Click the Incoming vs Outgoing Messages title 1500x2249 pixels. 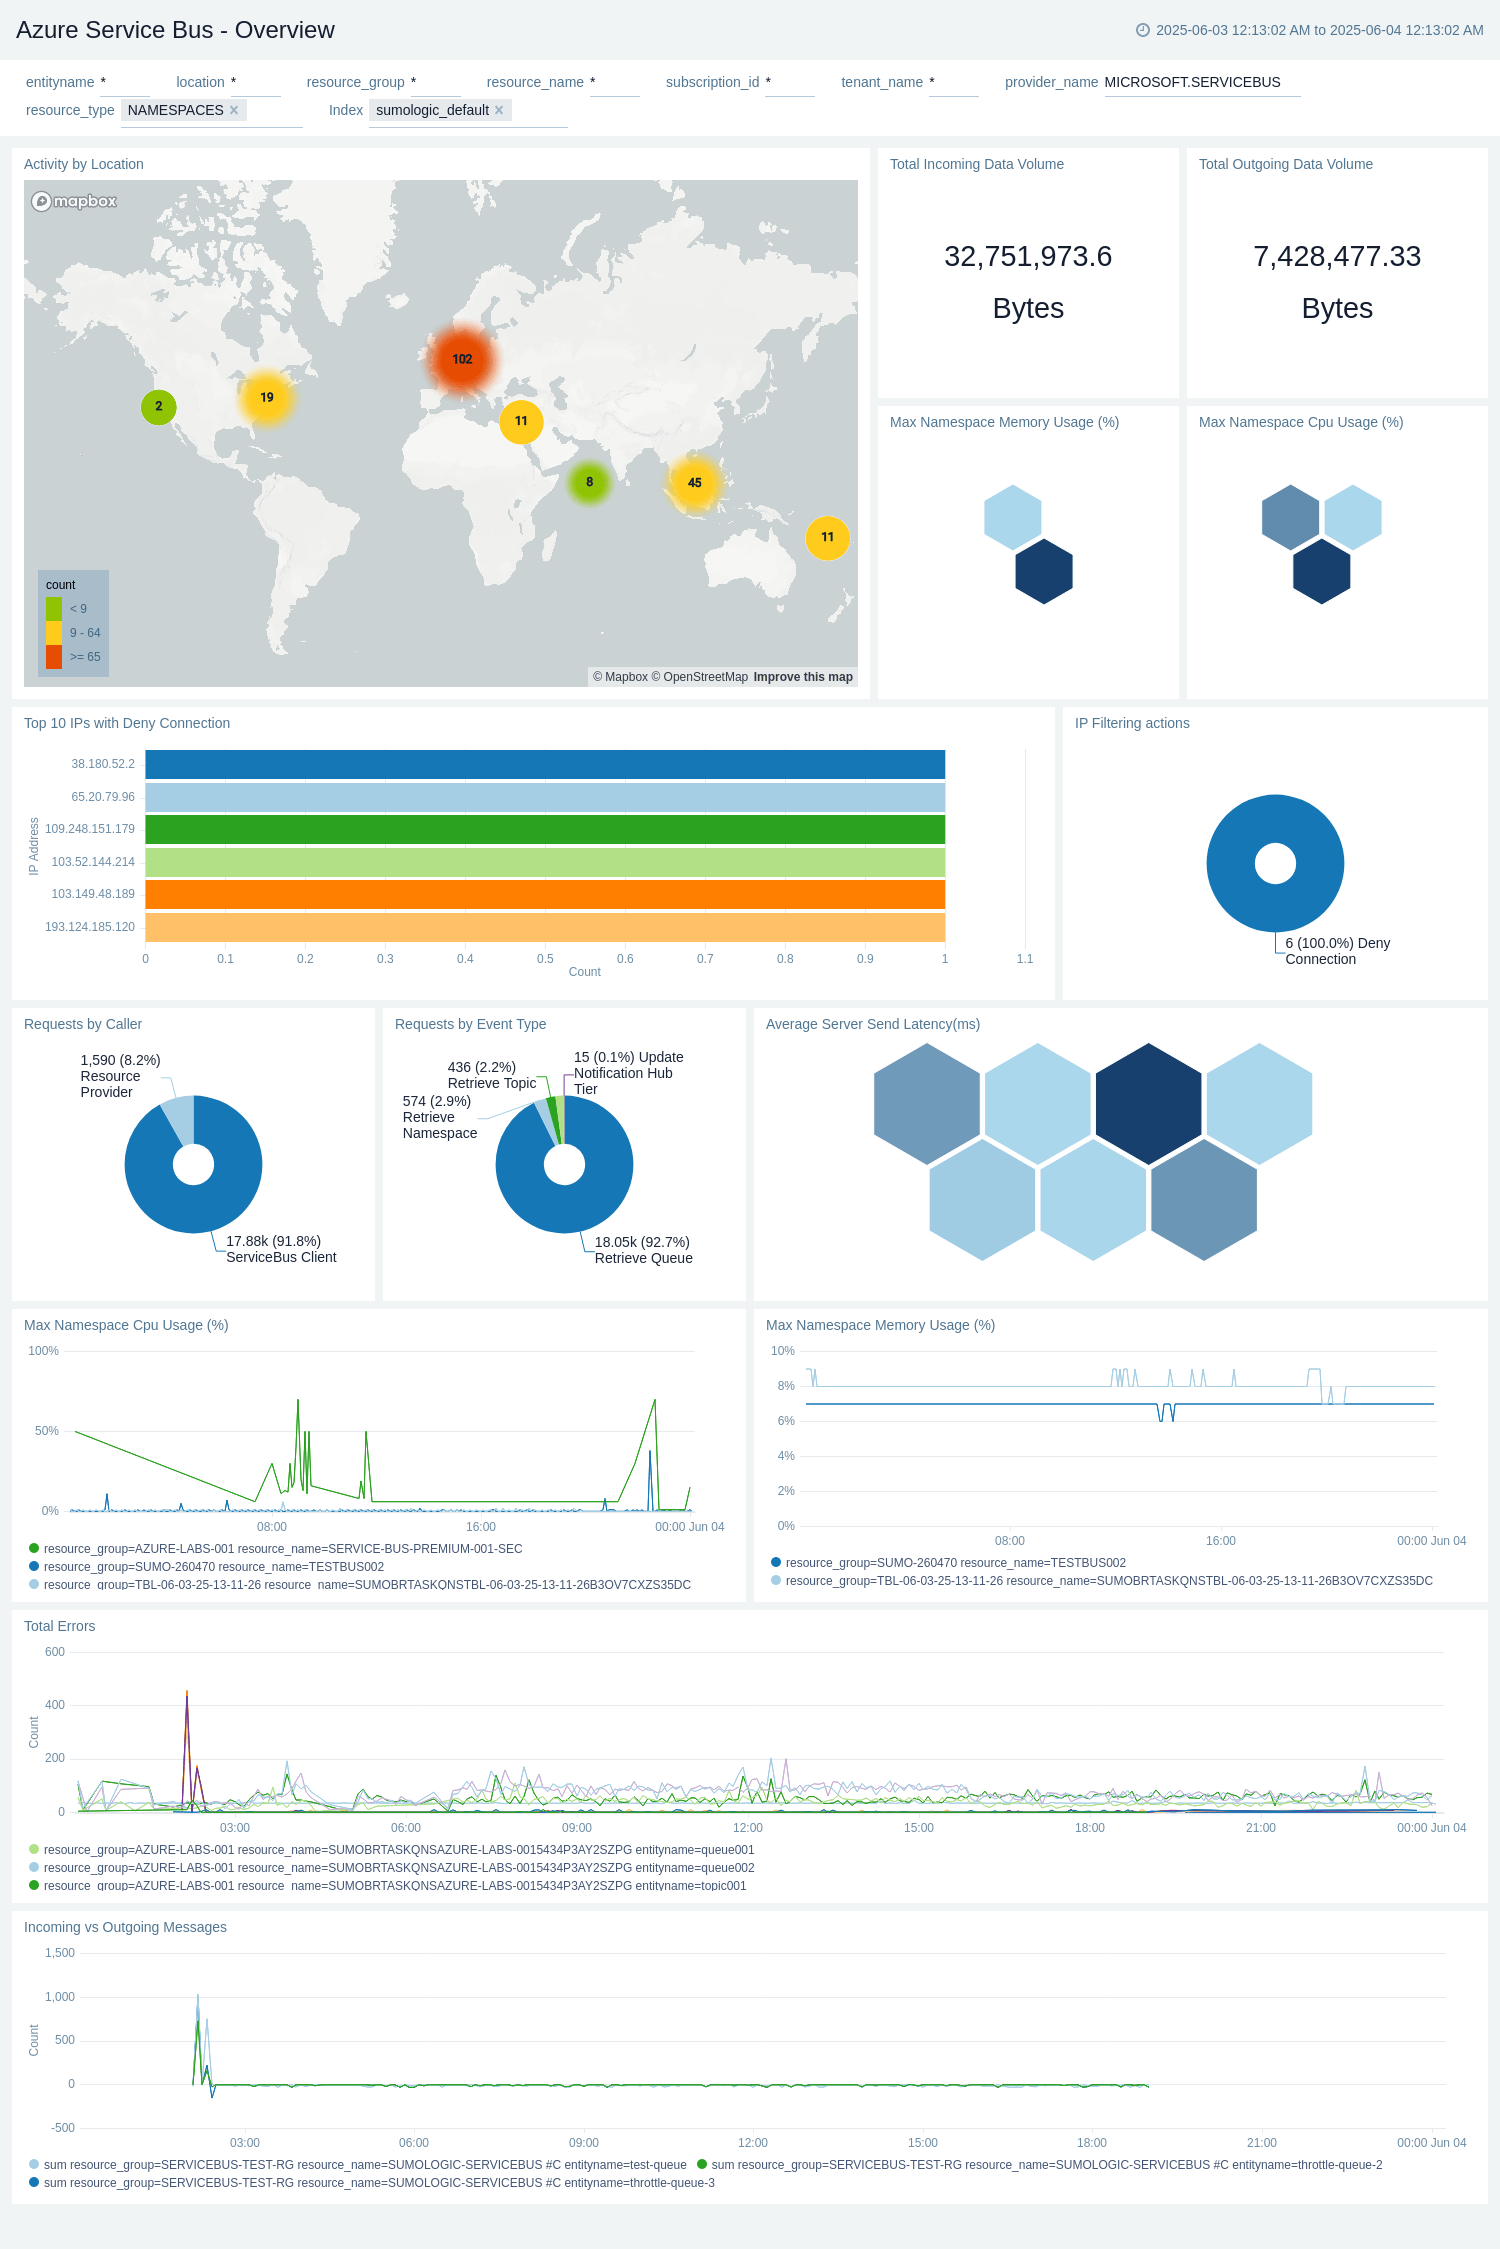(x=125, y=1927)
